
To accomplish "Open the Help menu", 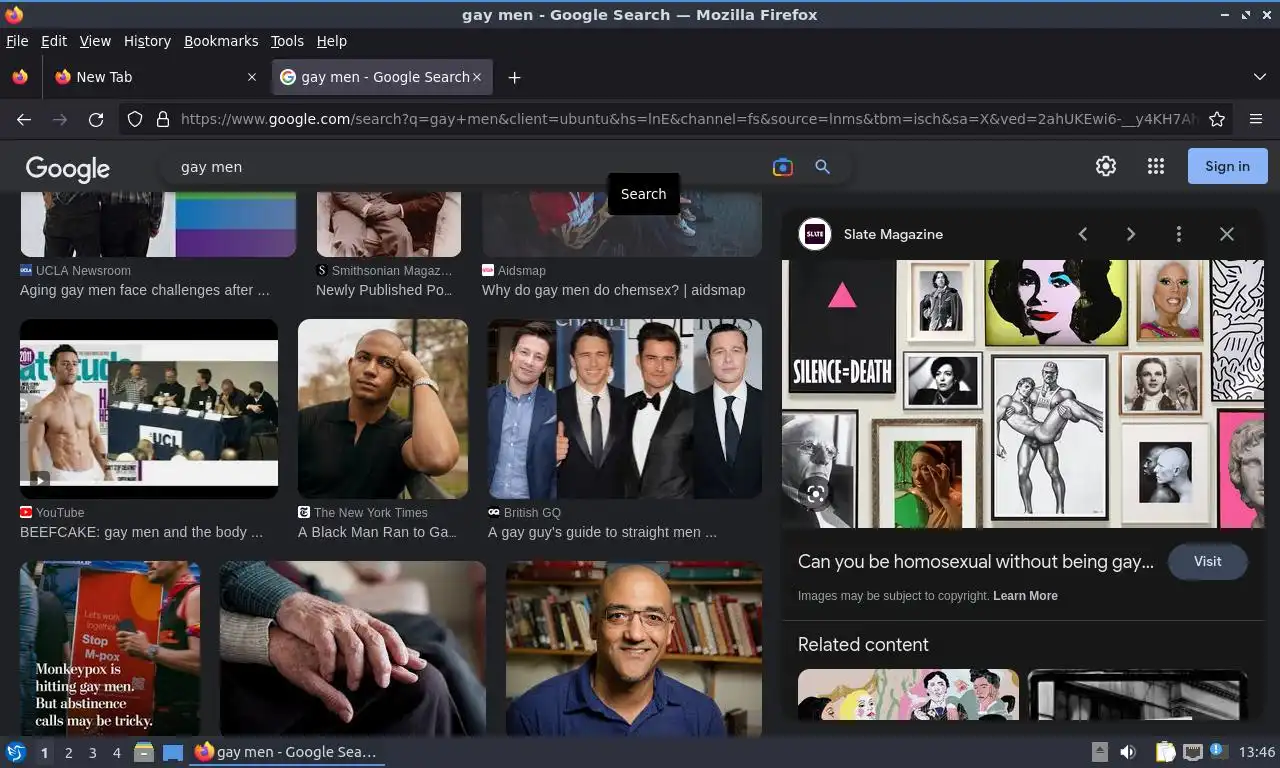I will coord(331,41).
